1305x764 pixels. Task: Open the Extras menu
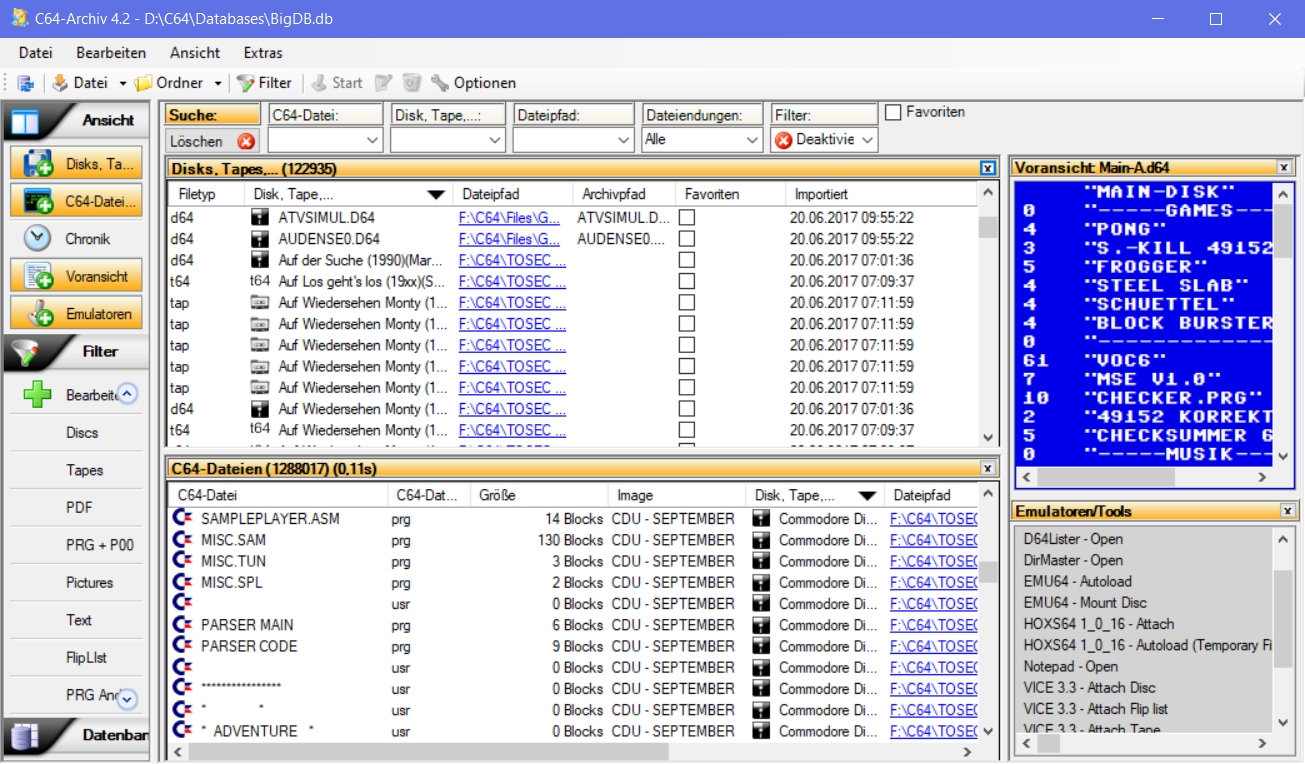click(x=263, y=53)
